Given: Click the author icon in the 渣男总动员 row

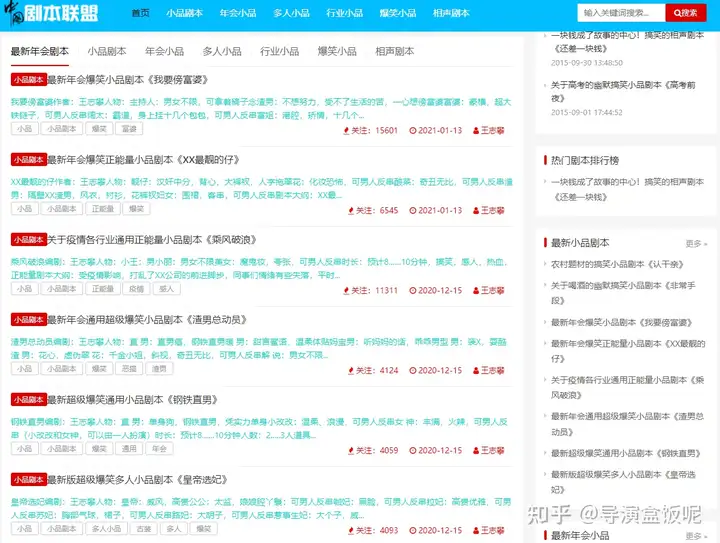Looking at the screenshot, I should (476, 370).
